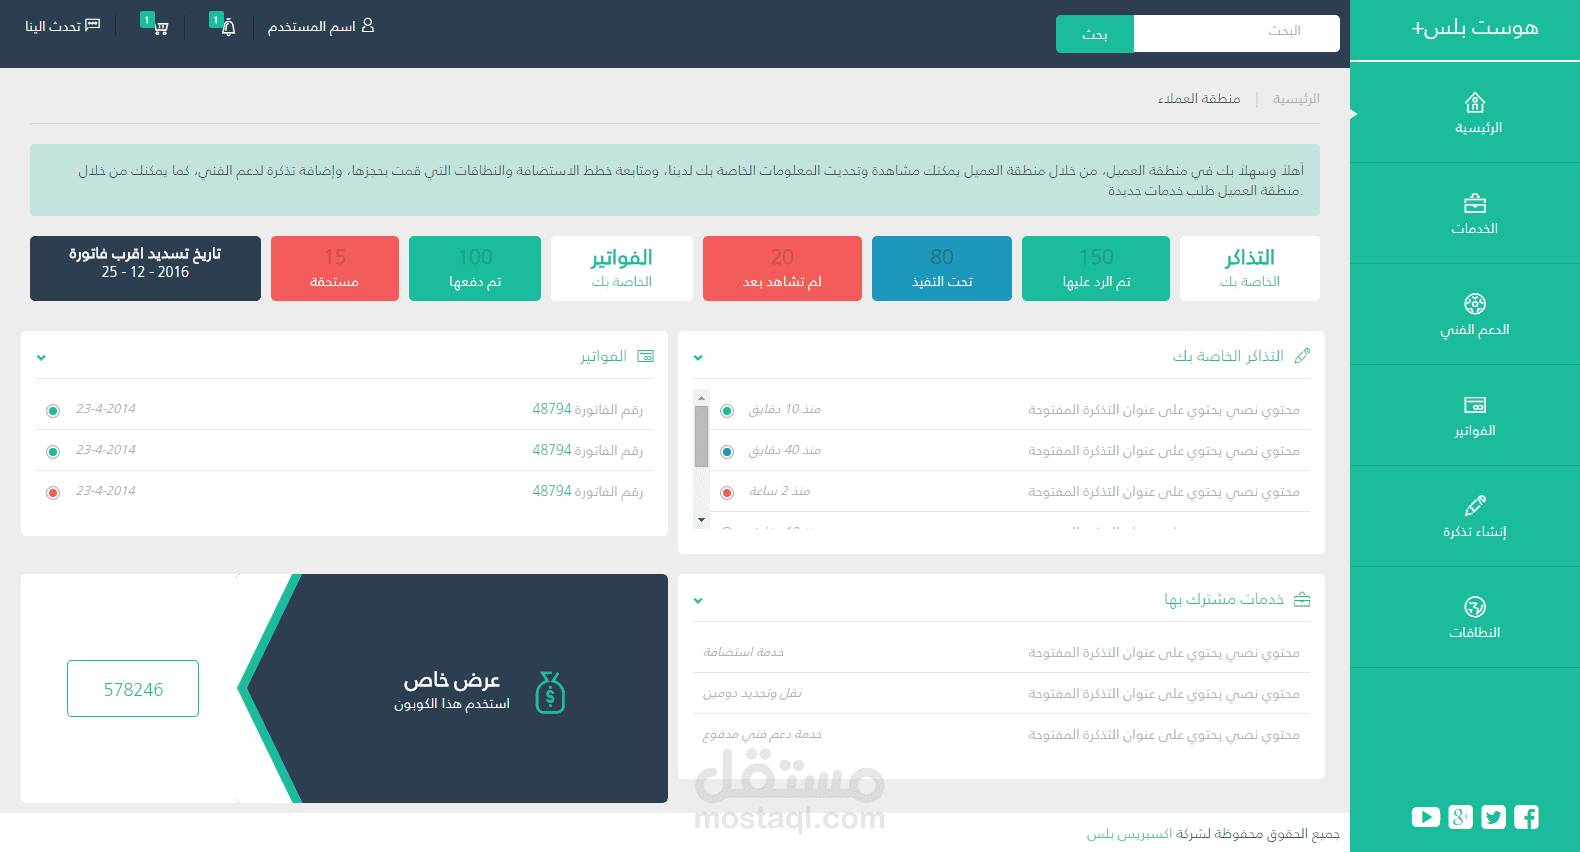The image size is (1580, 852).
Task: Select النطاقات label in sidebar
Action: (1475, 633)
